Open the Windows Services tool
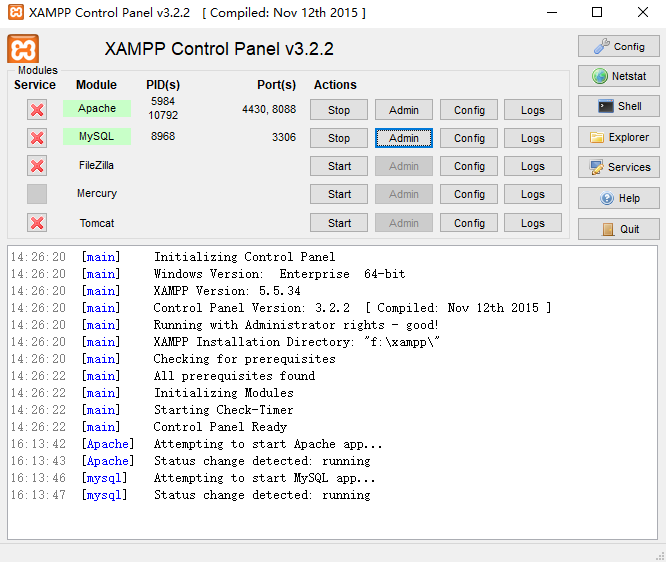Image resolution: width=666 pixels, height=562 pixels. pos(618,167)
